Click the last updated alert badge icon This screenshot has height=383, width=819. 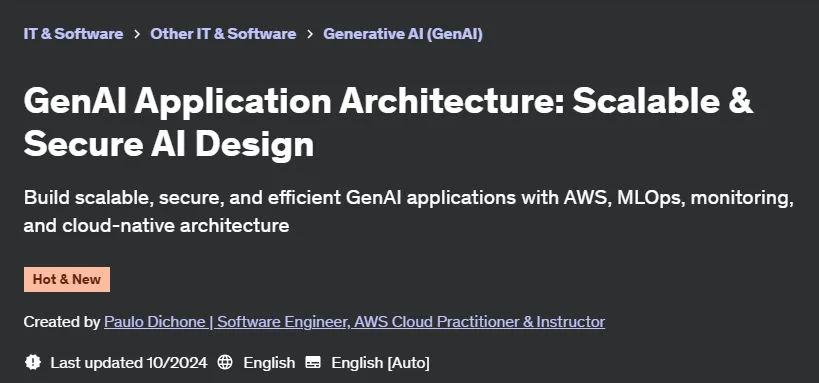point(33,362)
